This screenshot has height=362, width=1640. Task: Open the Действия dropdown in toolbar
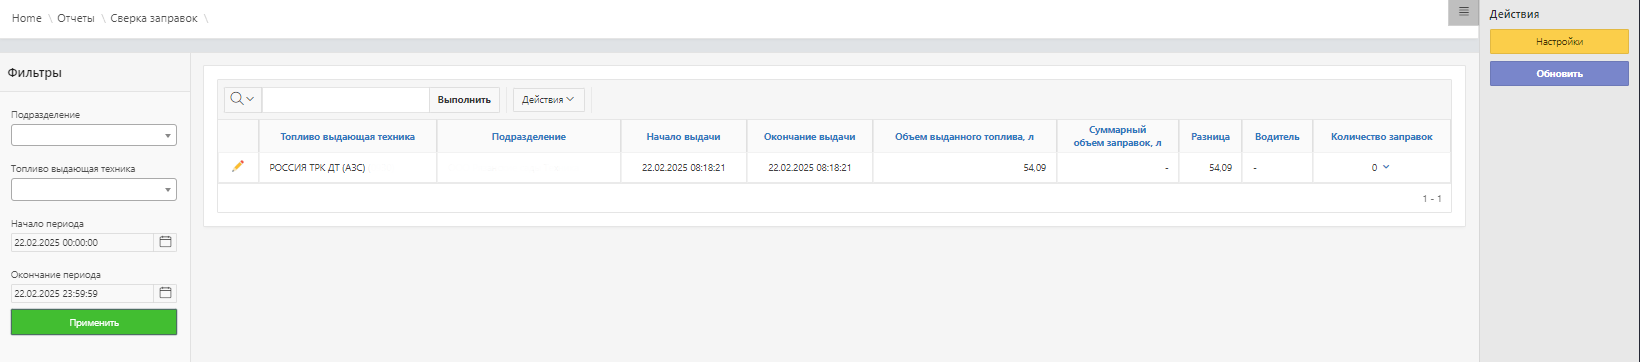pyautogui.click(x=548, y=99)
